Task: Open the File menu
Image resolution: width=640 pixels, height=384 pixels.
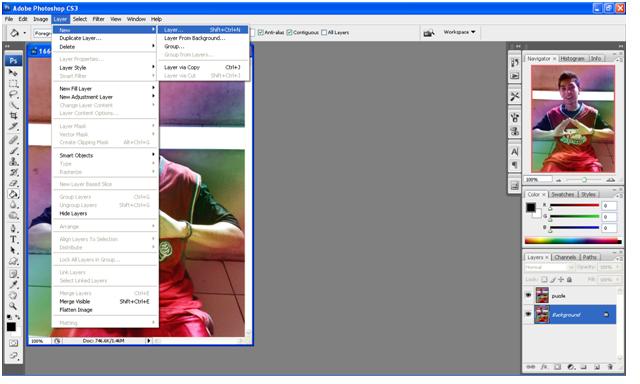Action: click(9, 19)
